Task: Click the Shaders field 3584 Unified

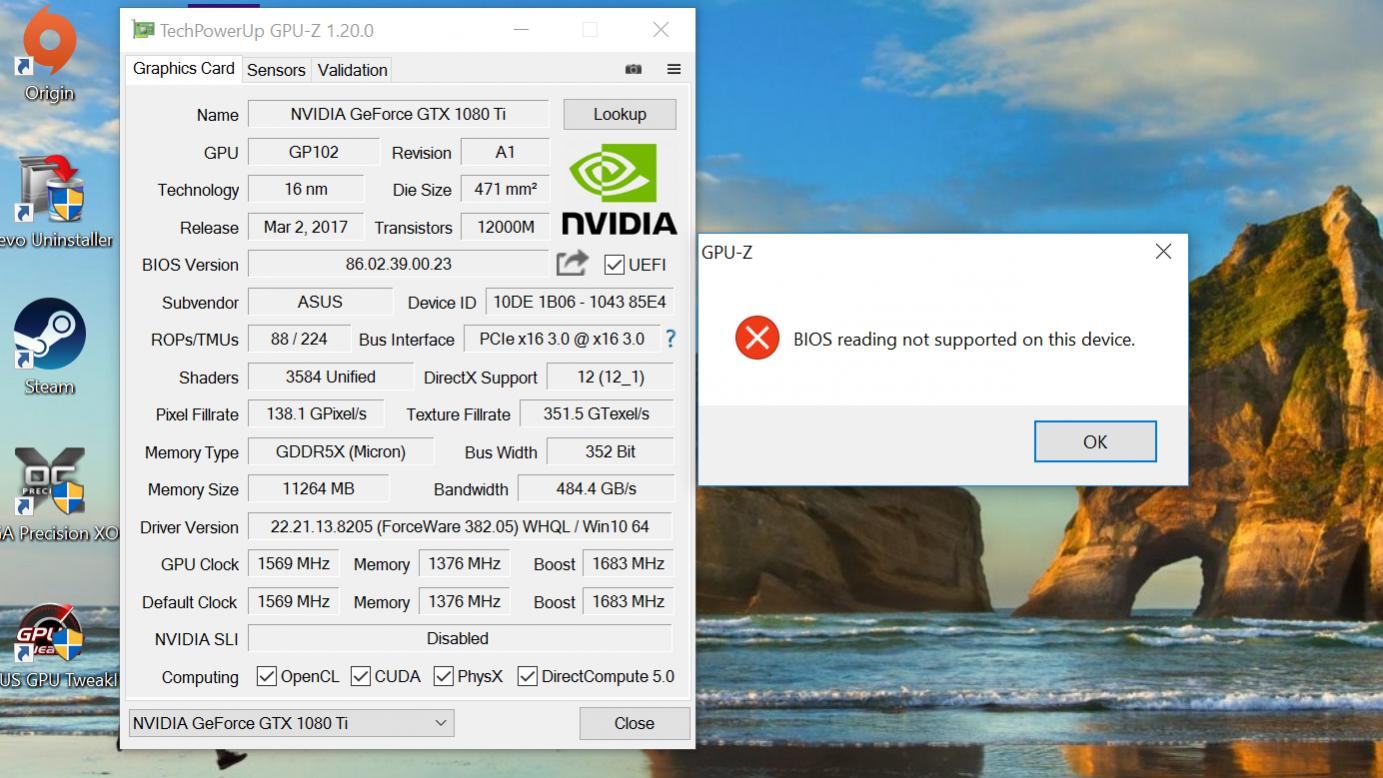Action: pyautogui.click(x=330, y=377)
